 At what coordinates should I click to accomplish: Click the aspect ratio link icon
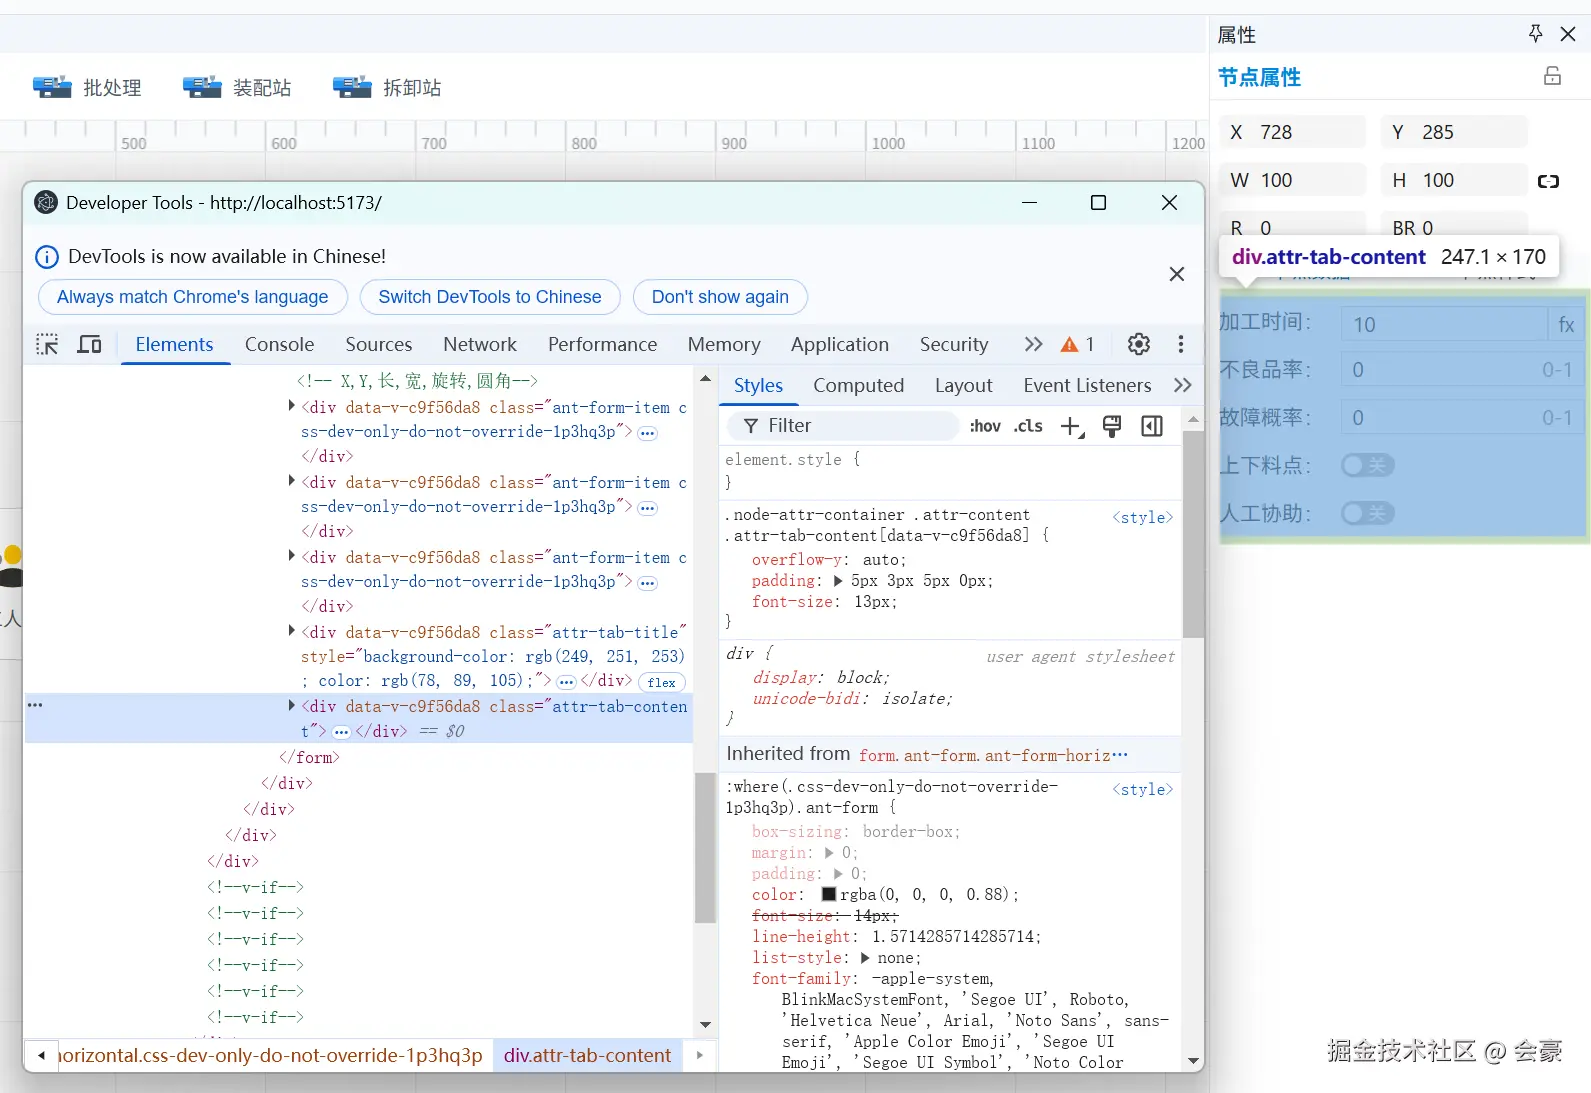point(1548,181)
